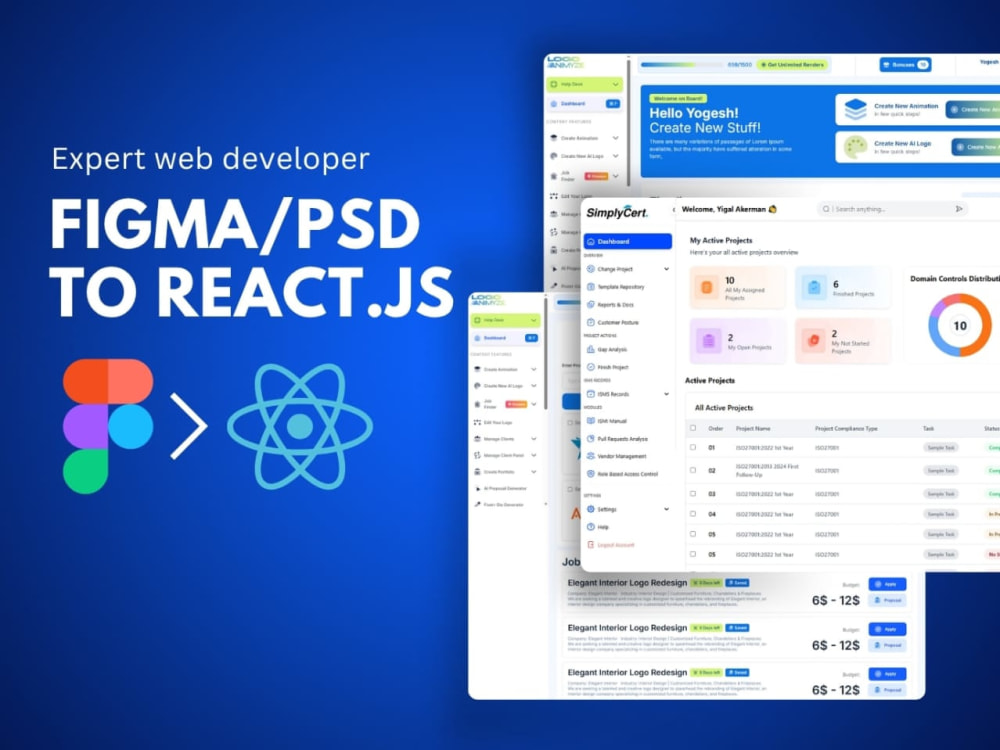Open Pull Requests Analysis pie icon

tap(591, 438)
